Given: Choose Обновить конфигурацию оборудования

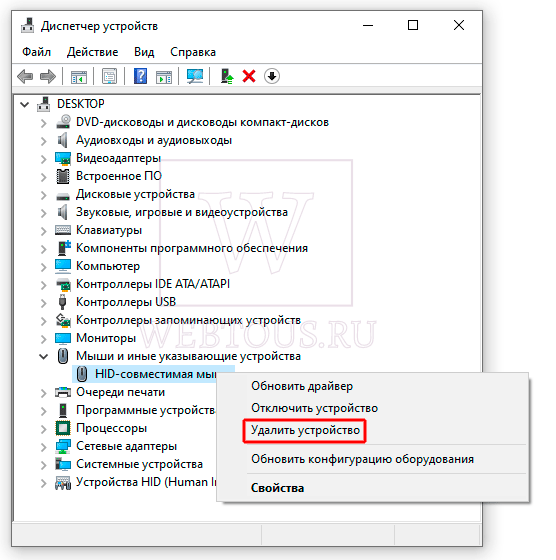Looking at the screenshot, I should [x=362, y=459].
